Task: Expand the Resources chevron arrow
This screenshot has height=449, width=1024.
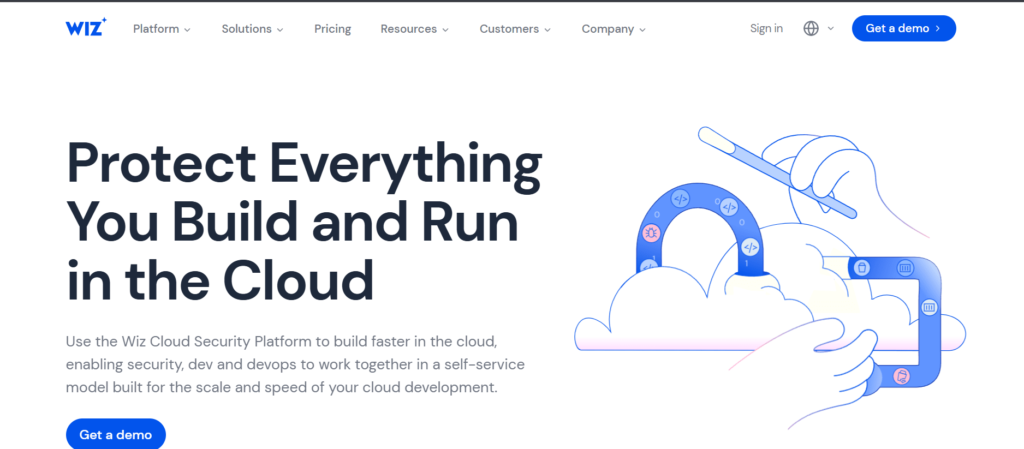Action: coord(445,29)
